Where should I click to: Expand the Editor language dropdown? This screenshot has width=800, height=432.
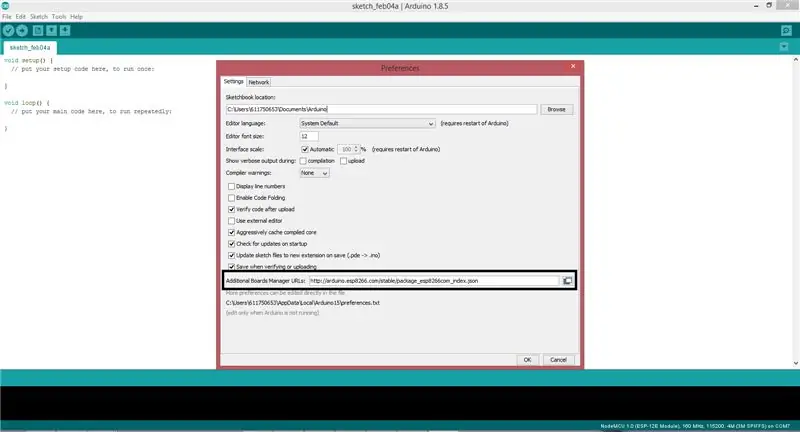point(367,123)
